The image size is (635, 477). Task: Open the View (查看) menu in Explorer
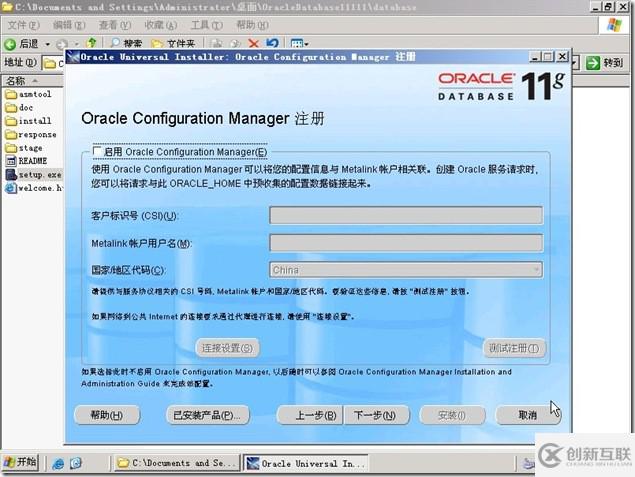click(115, 25)
